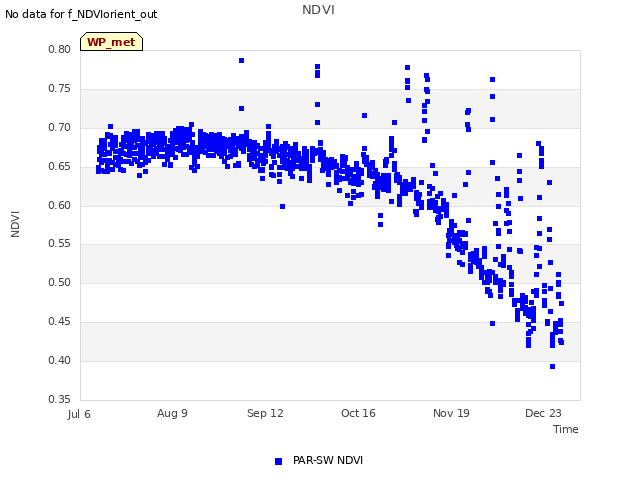
Task: Click the Jul 6 x-axis tick label
Action: click(x=79, y=414)
